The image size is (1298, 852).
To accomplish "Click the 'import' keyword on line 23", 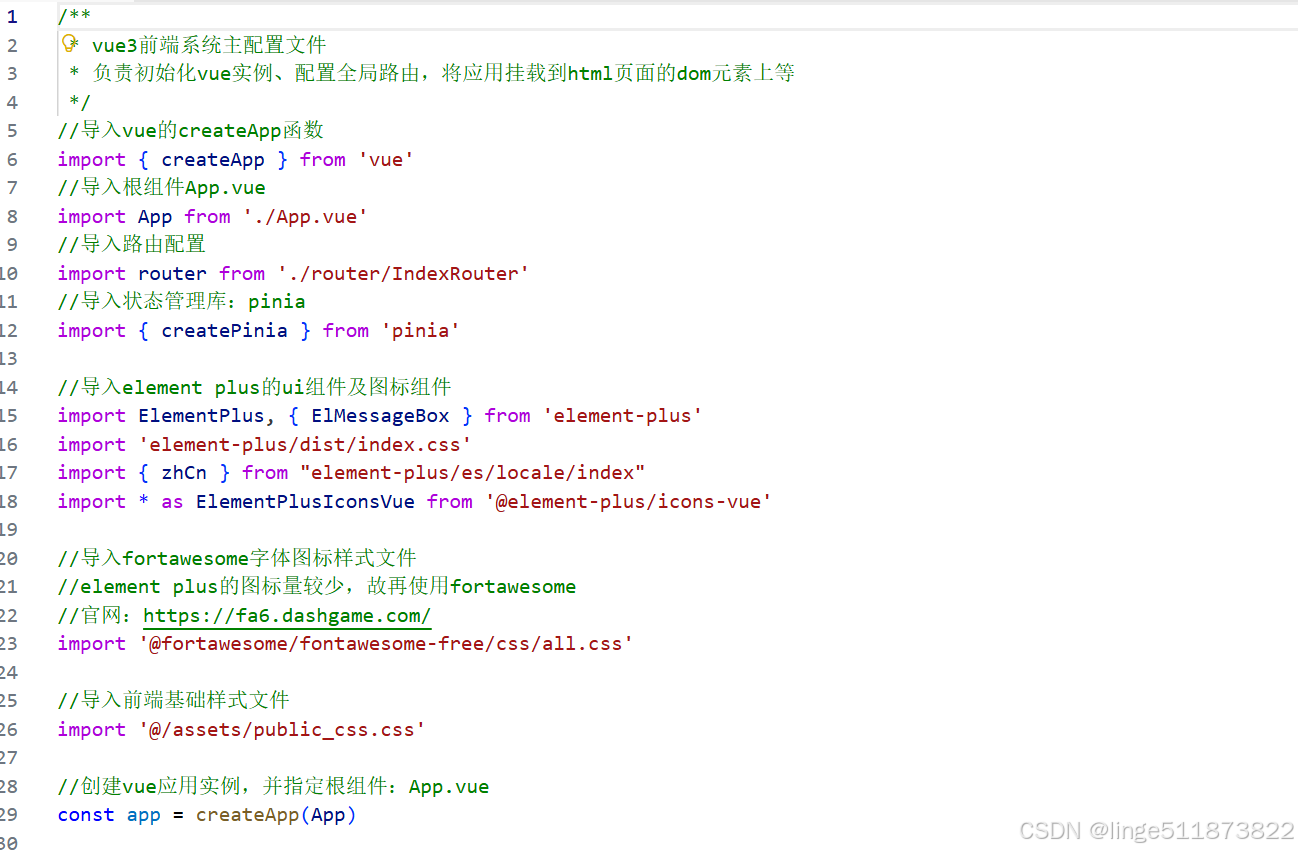I will 92,643.
